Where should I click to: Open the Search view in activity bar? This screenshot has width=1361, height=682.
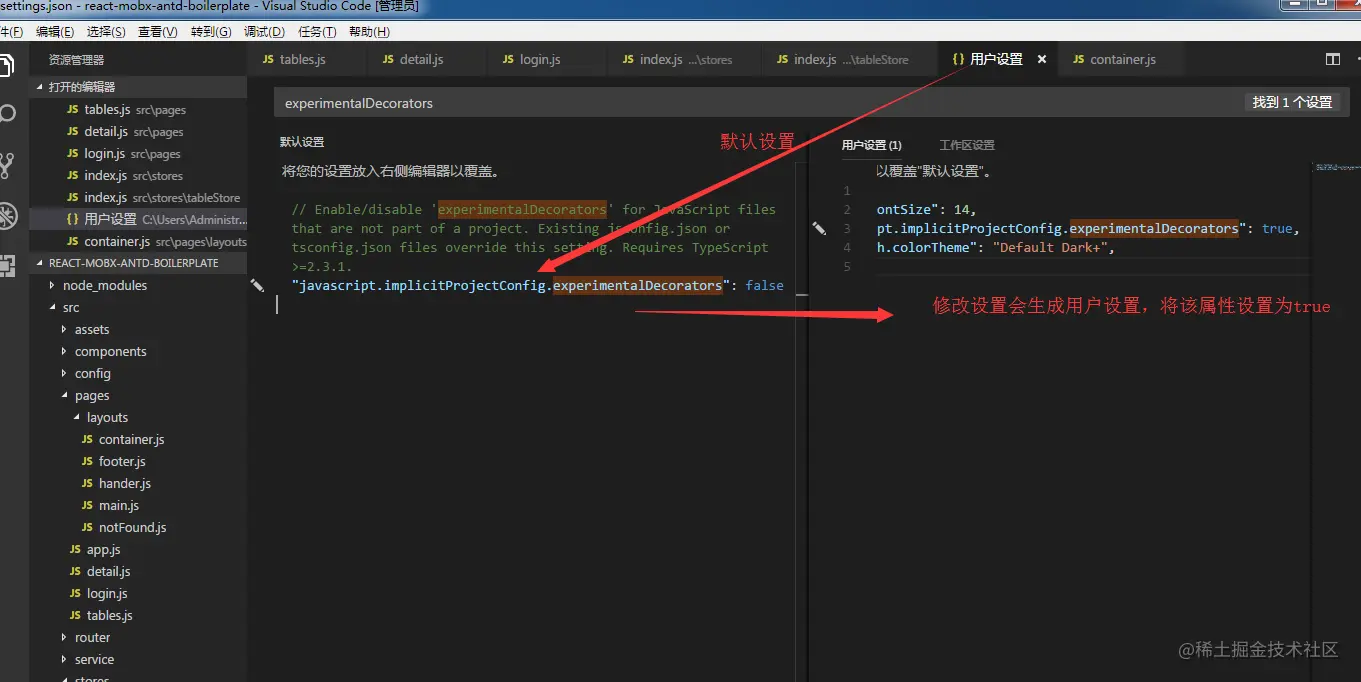[x=6, y=114]
